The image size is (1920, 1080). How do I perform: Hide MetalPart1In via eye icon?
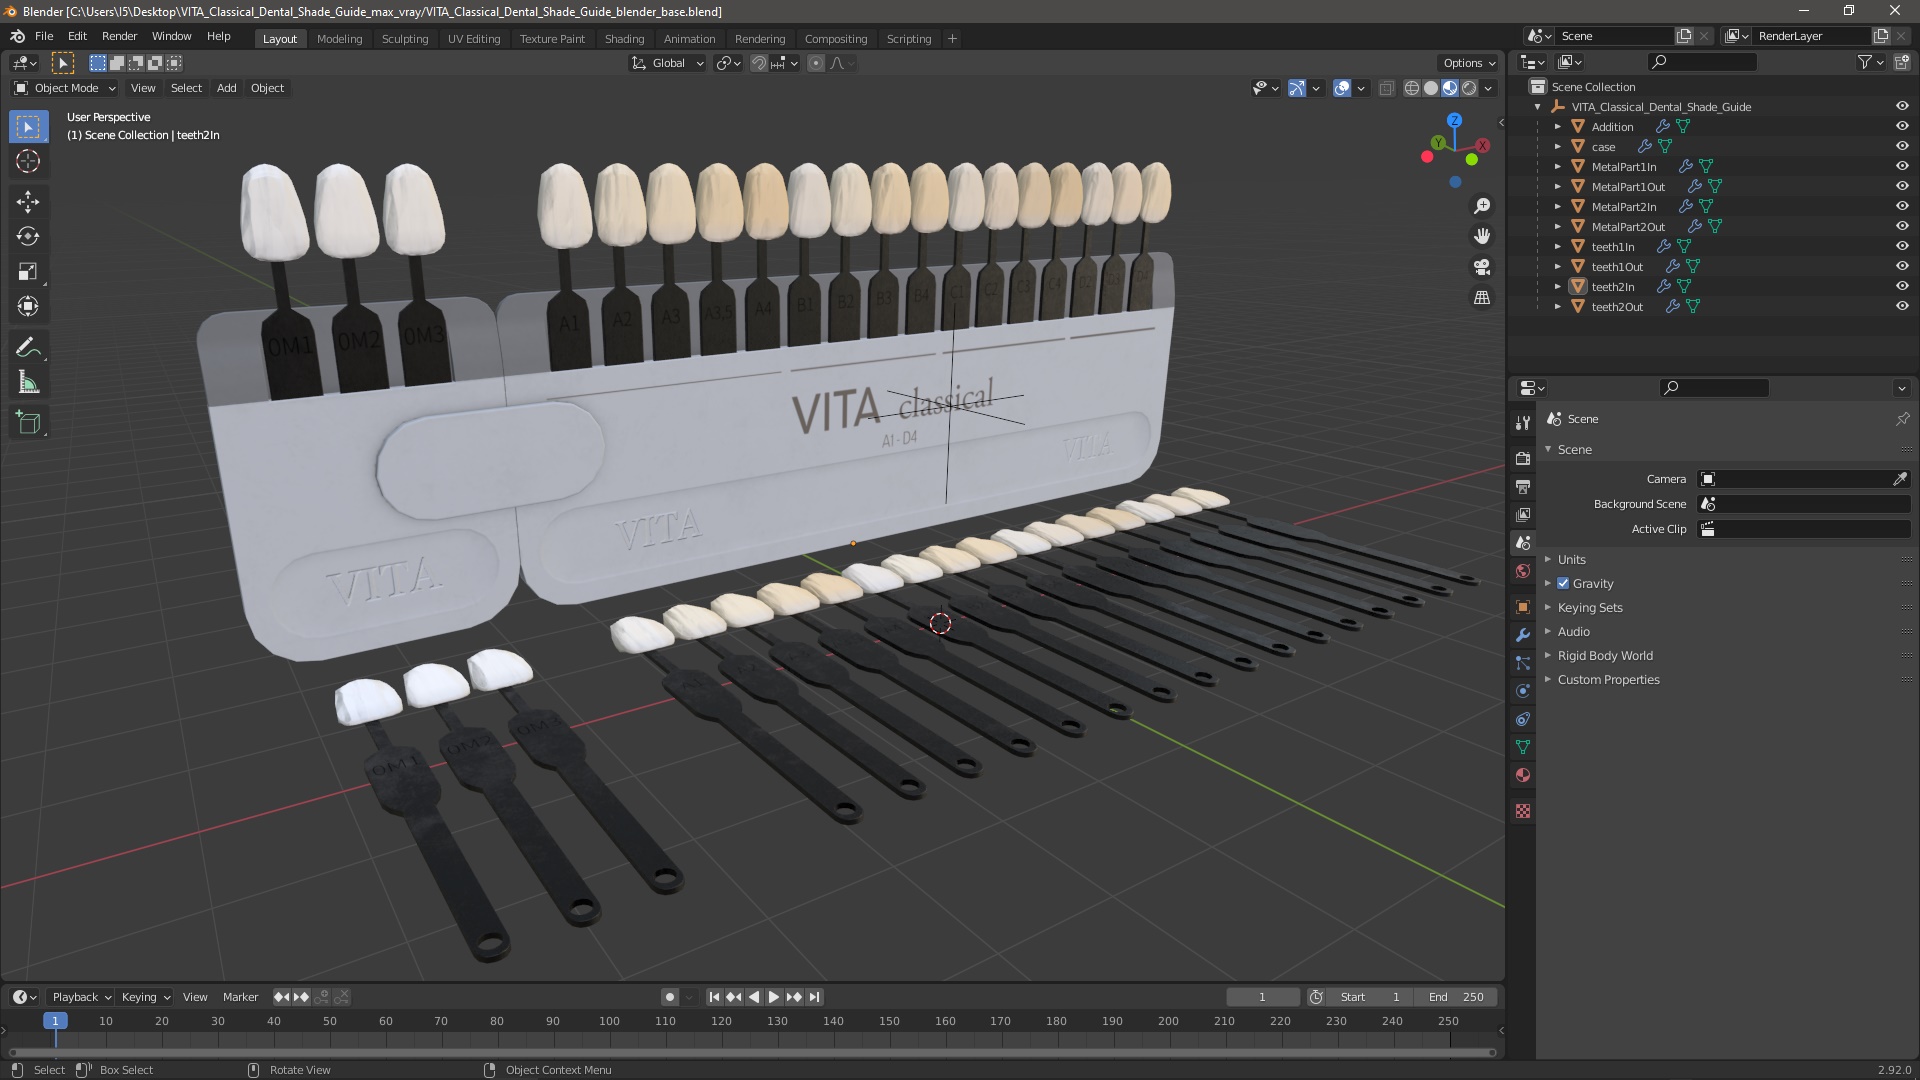pyautogui.click(x=1902, y=166)
